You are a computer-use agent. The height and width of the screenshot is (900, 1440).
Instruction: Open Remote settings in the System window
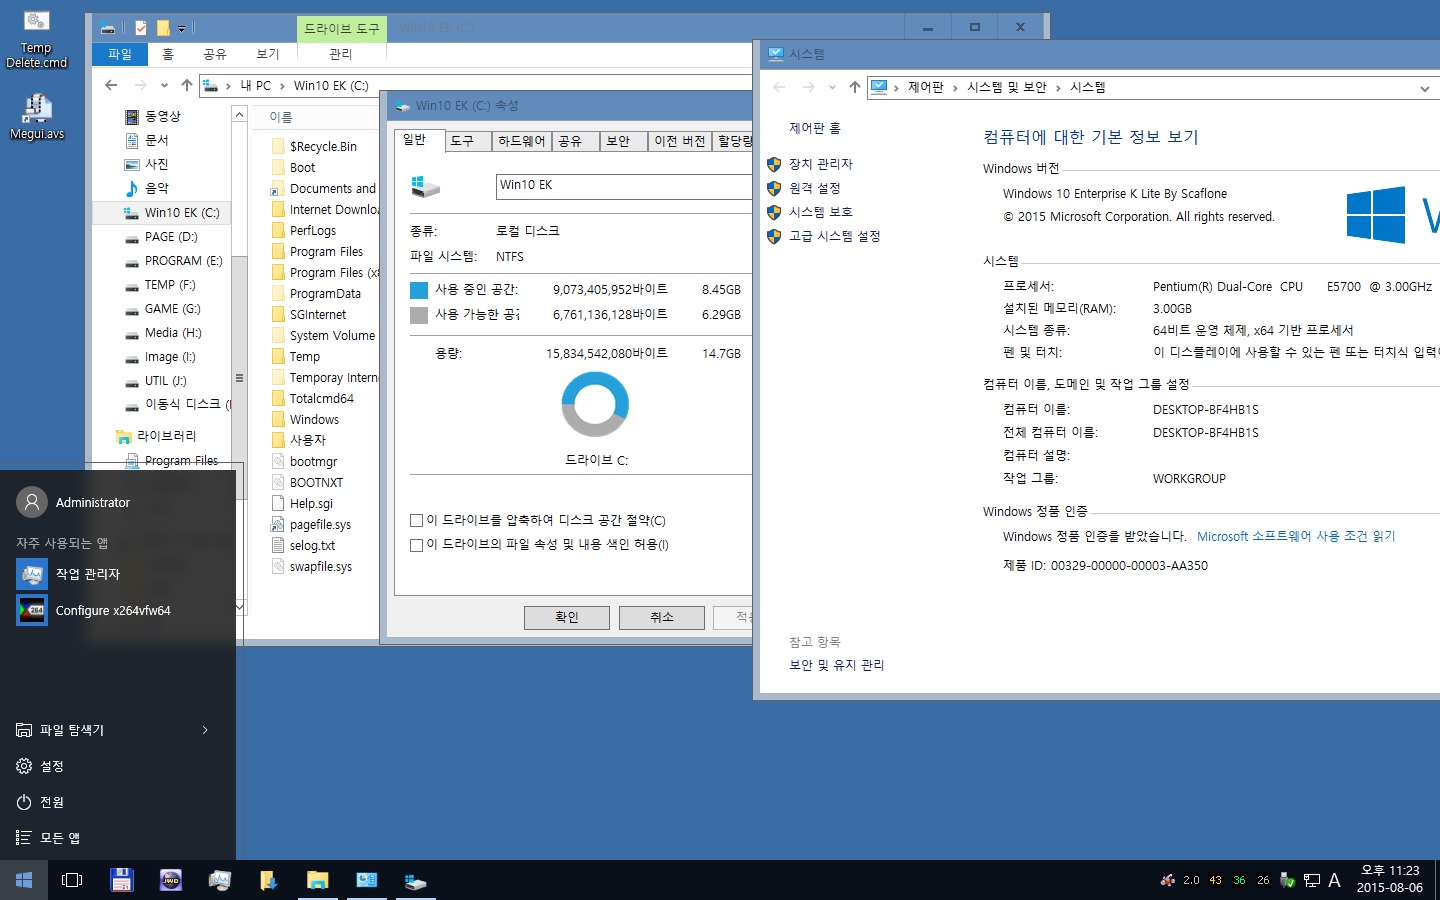[814, 188]
